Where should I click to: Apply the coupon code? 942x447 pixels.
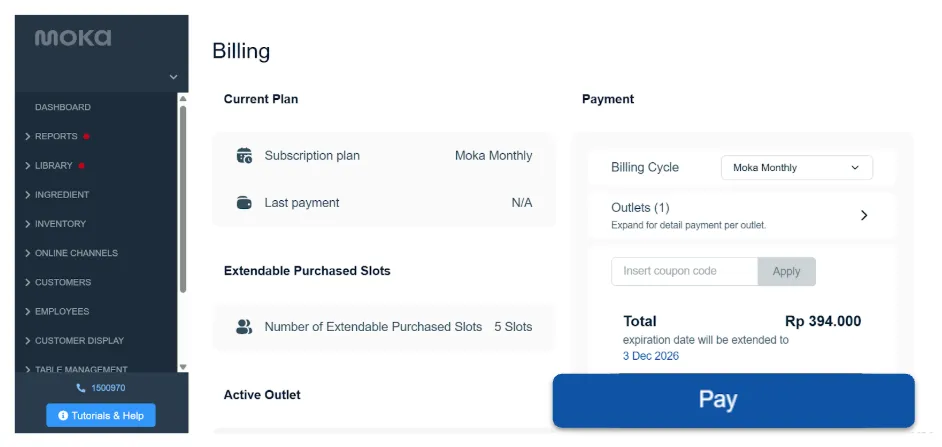tap(786, 272)
